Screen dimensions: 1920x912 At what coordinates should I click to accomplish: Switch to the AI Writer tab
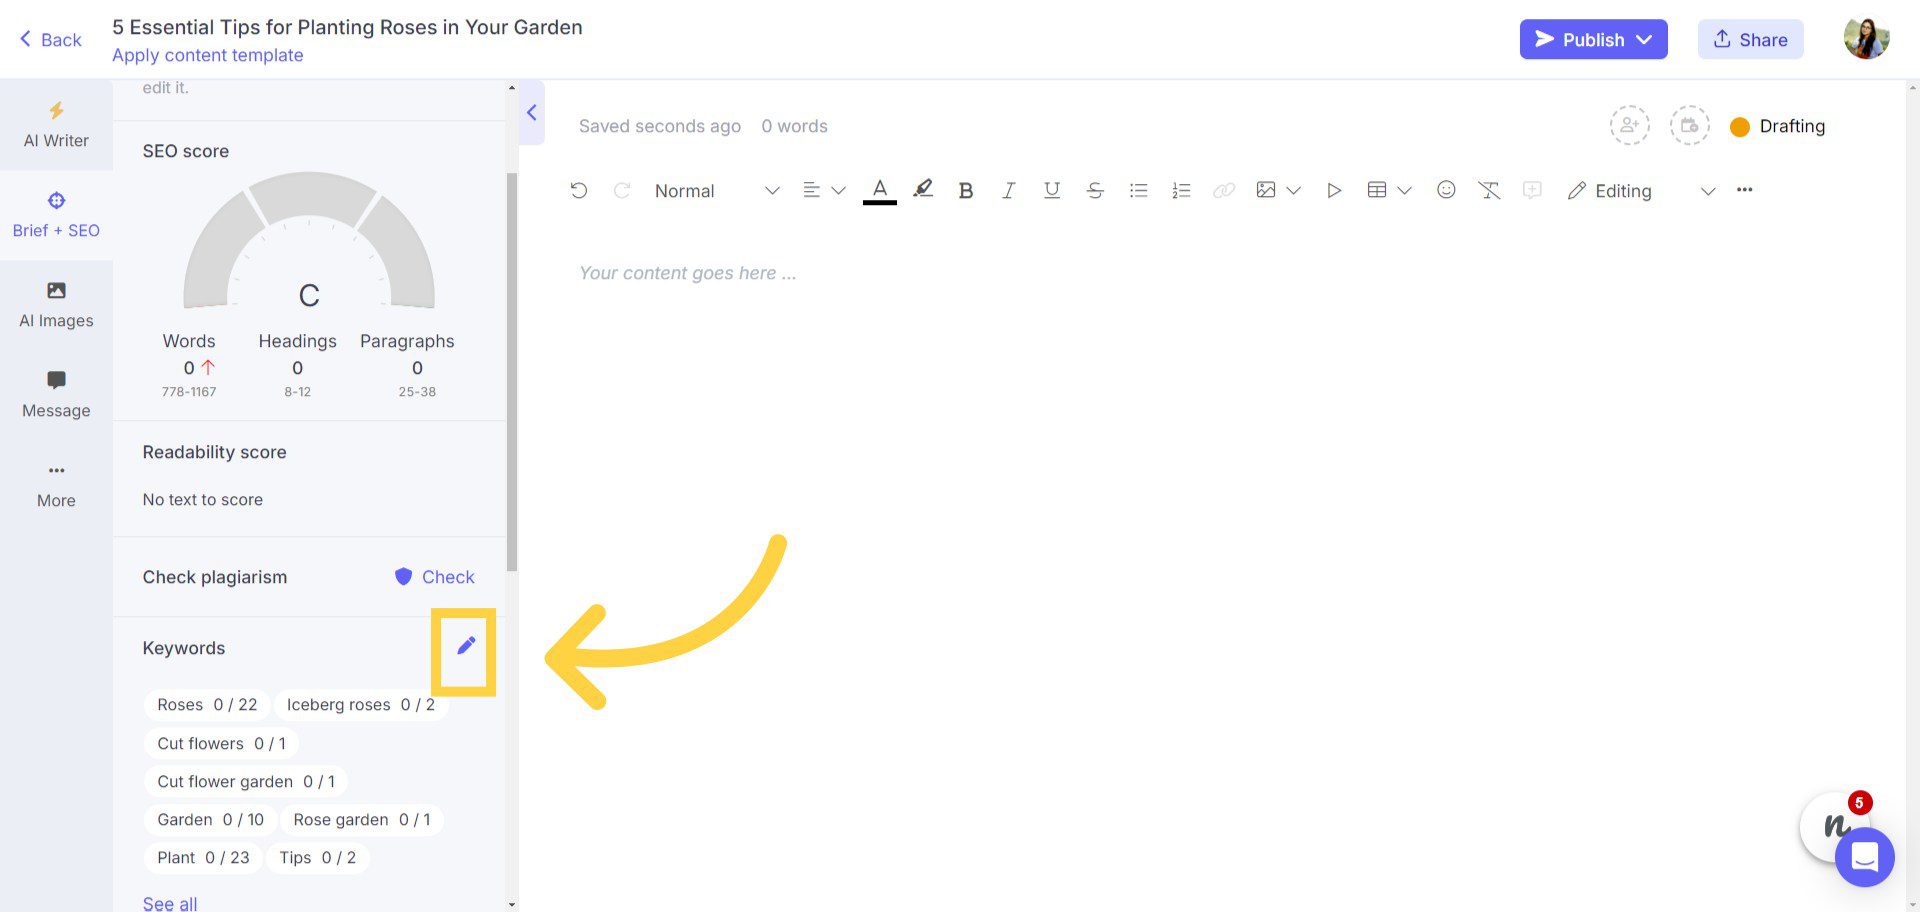(56, 125)
